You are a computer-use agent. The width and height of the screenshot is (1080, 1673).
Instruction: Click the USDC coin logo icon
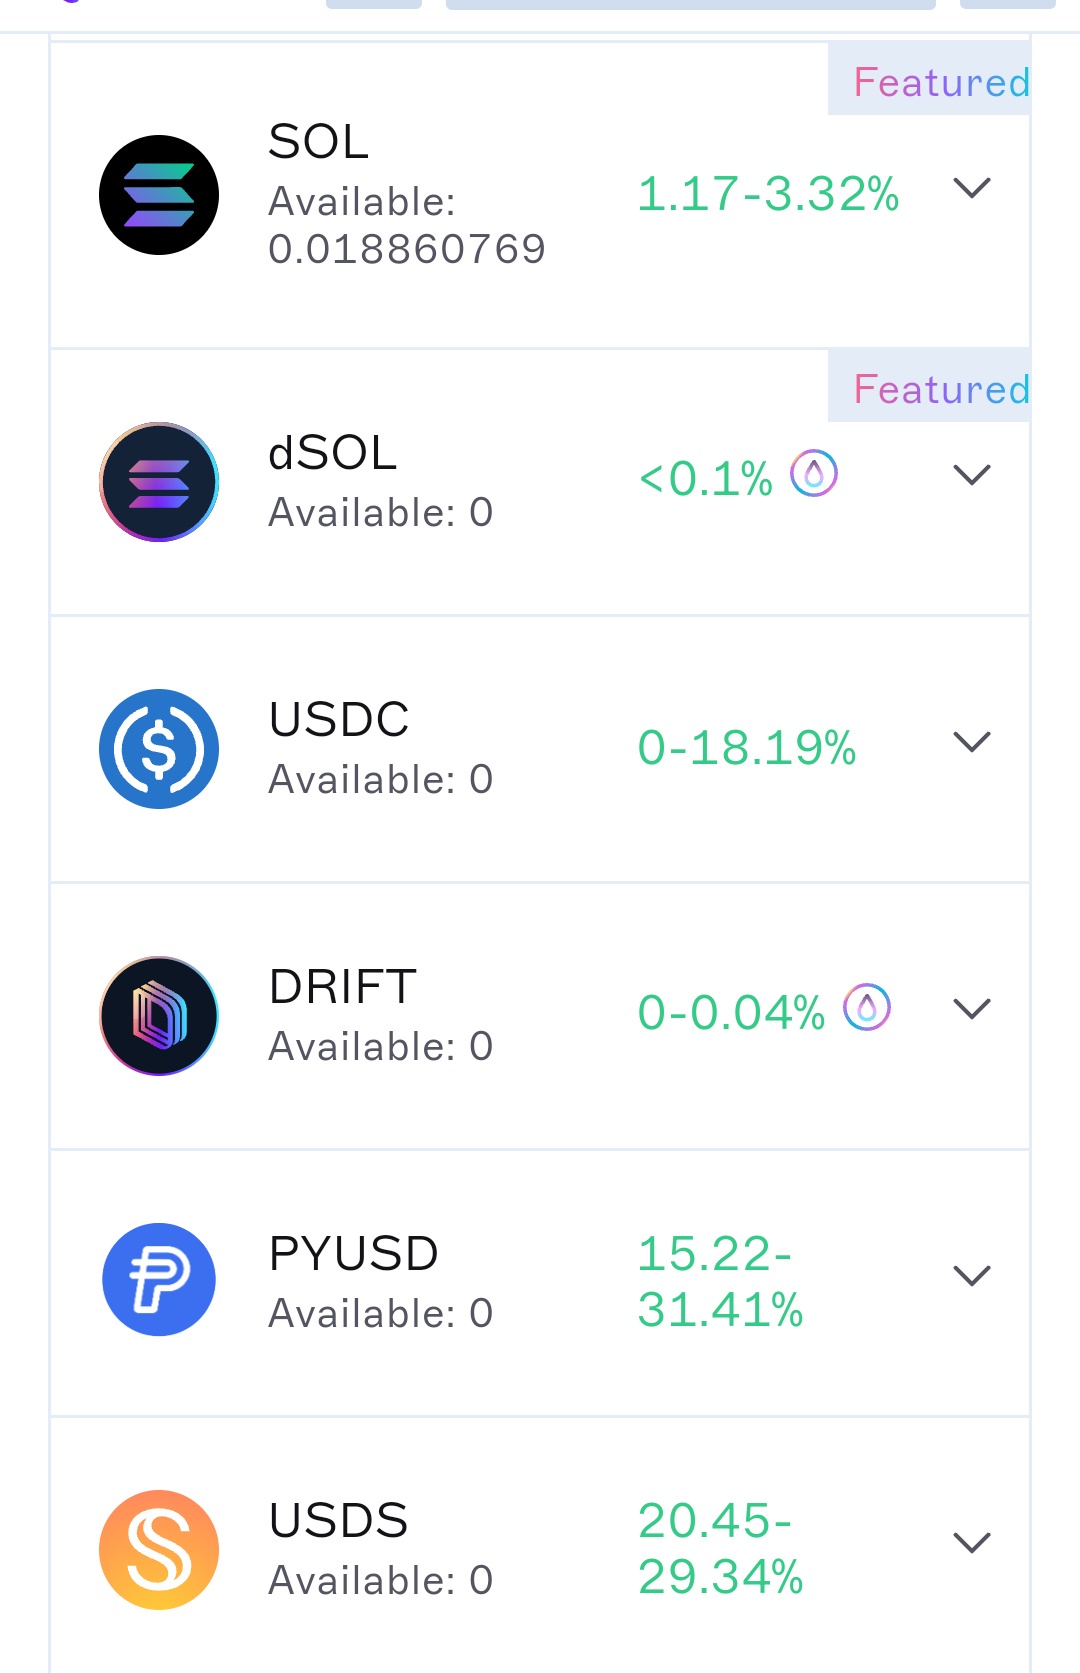click(159, 749)
